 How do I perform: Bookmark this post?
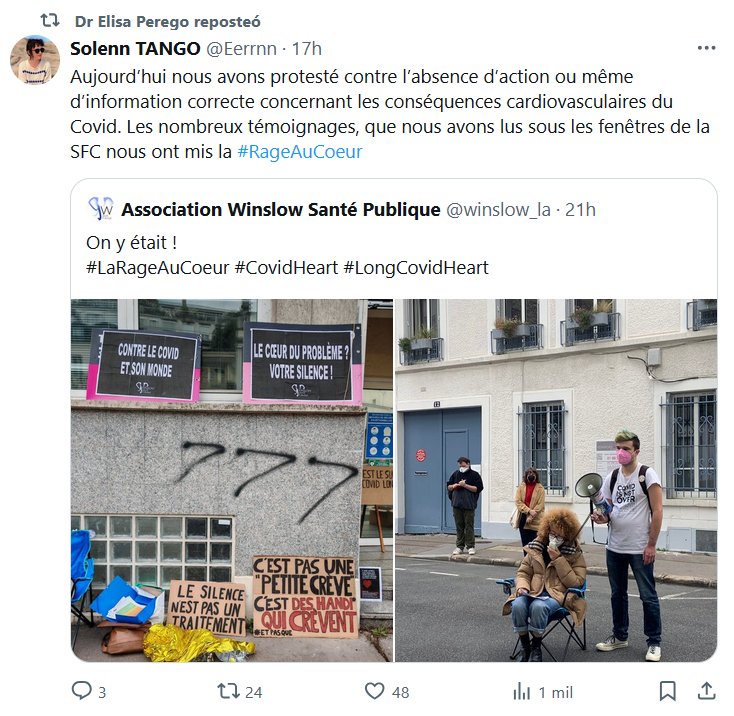(x=668, y=691)
